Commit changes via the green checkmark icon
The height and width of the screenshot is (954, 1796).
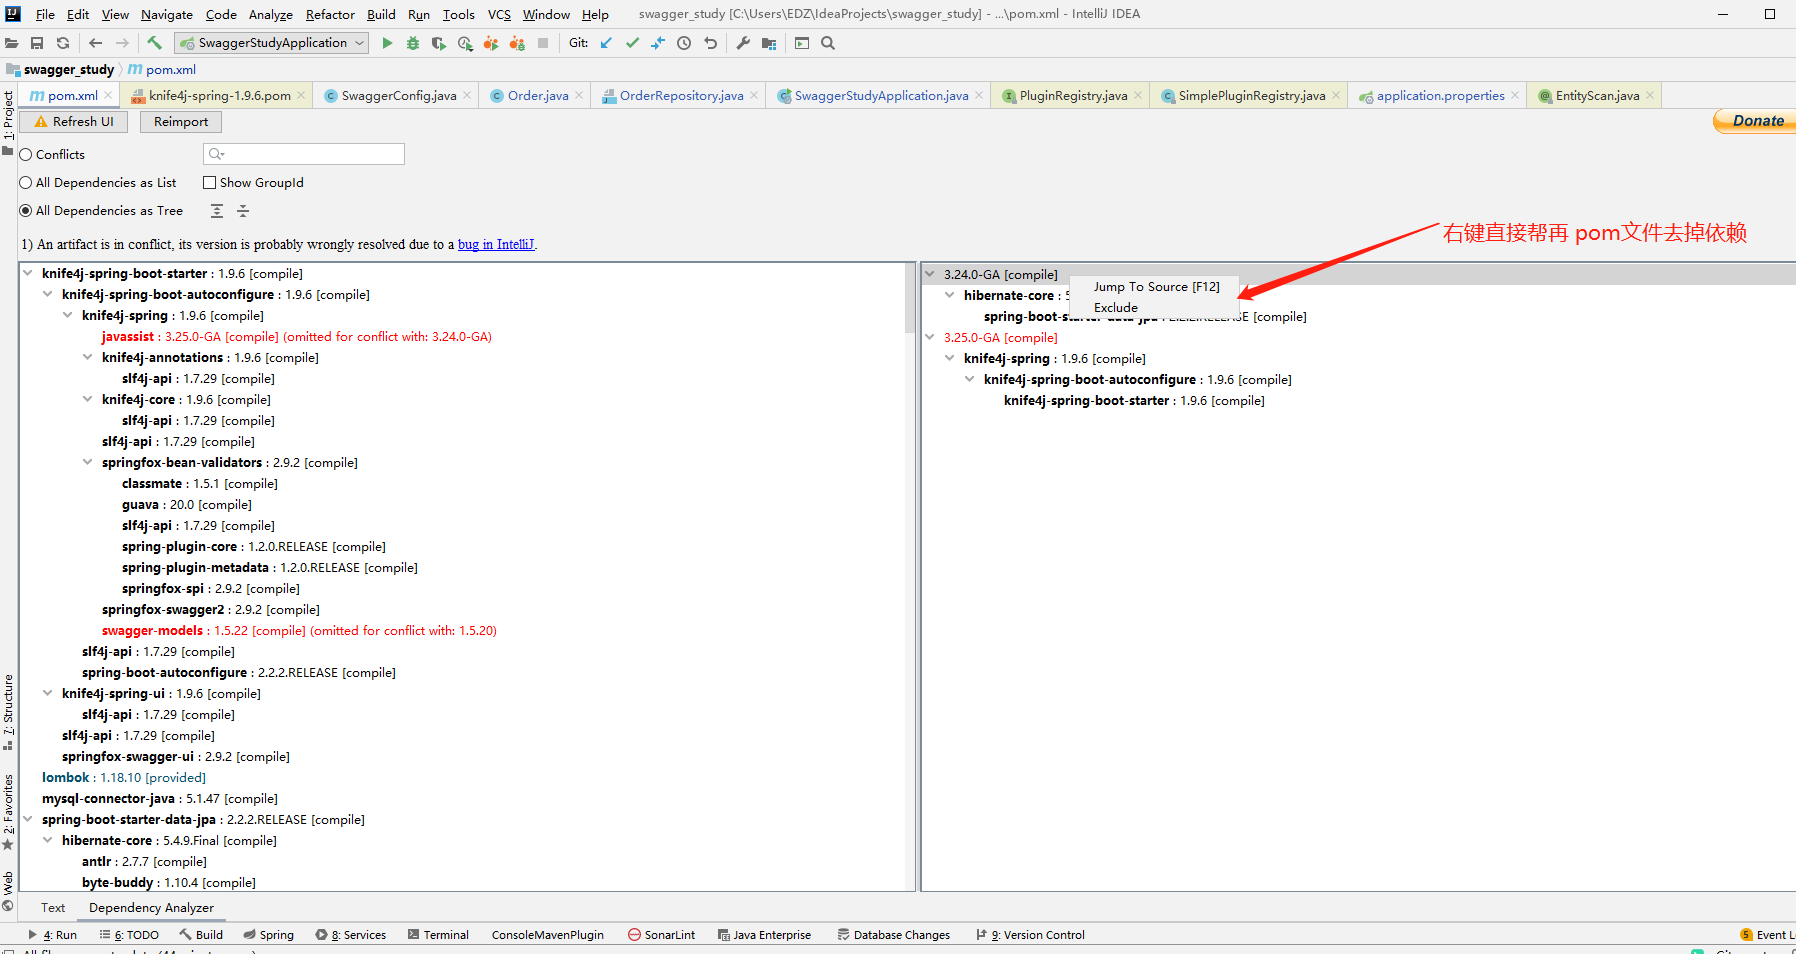point(632,43)
